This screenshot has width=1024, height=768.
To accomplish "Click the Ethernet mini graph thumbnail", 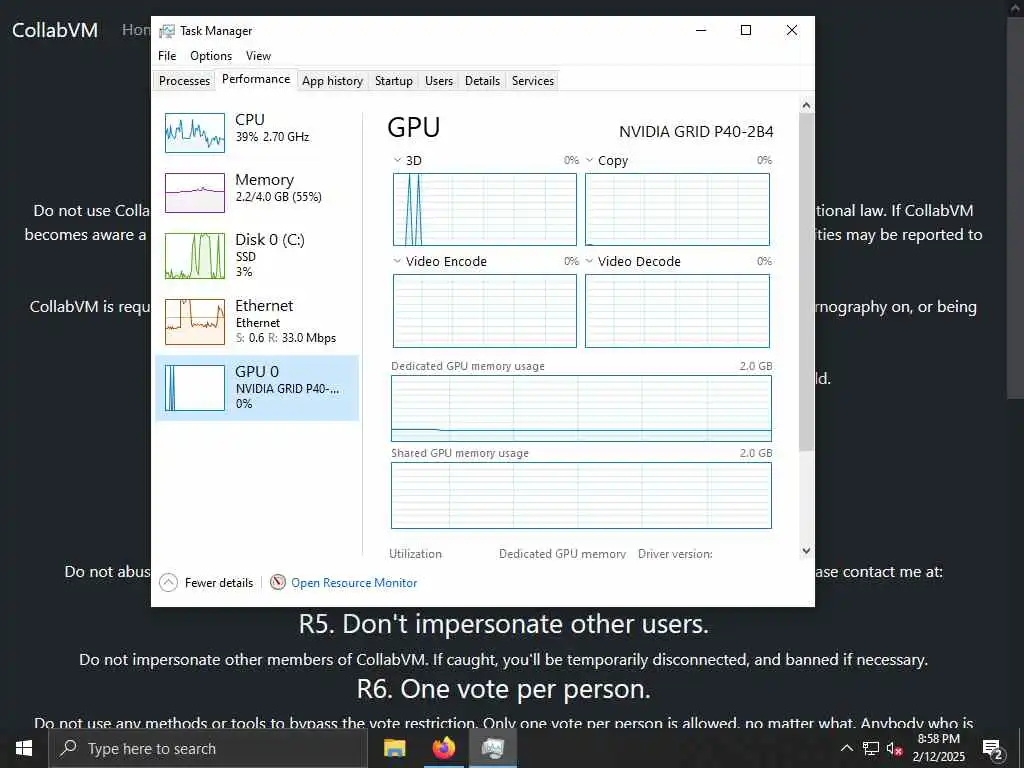I will [195, 321].
